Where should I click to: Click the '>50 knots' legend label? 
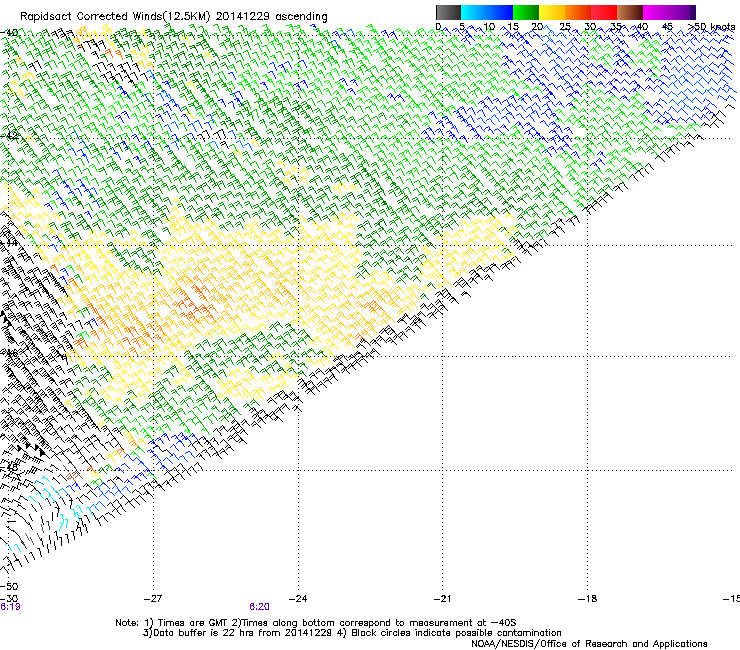(711, 26)
